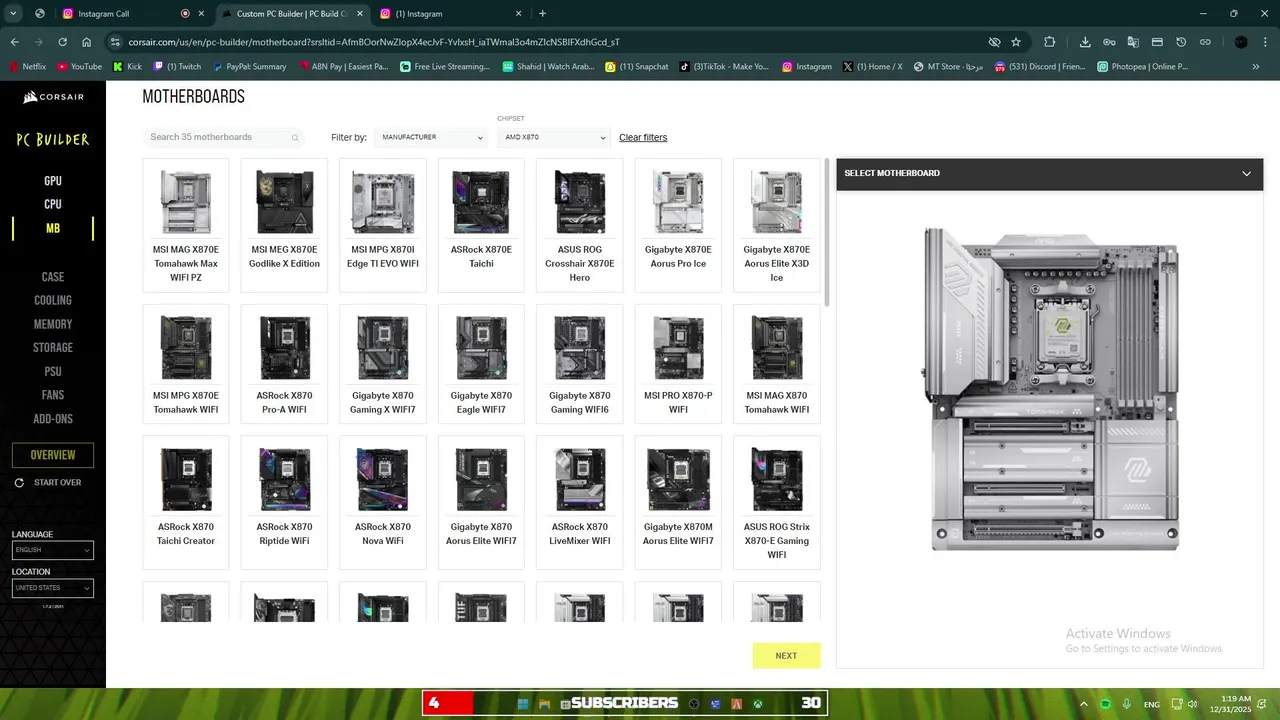1280x720 pixels.
Task: Open the browser profile avatar
Action: (x=1241, y=42)
